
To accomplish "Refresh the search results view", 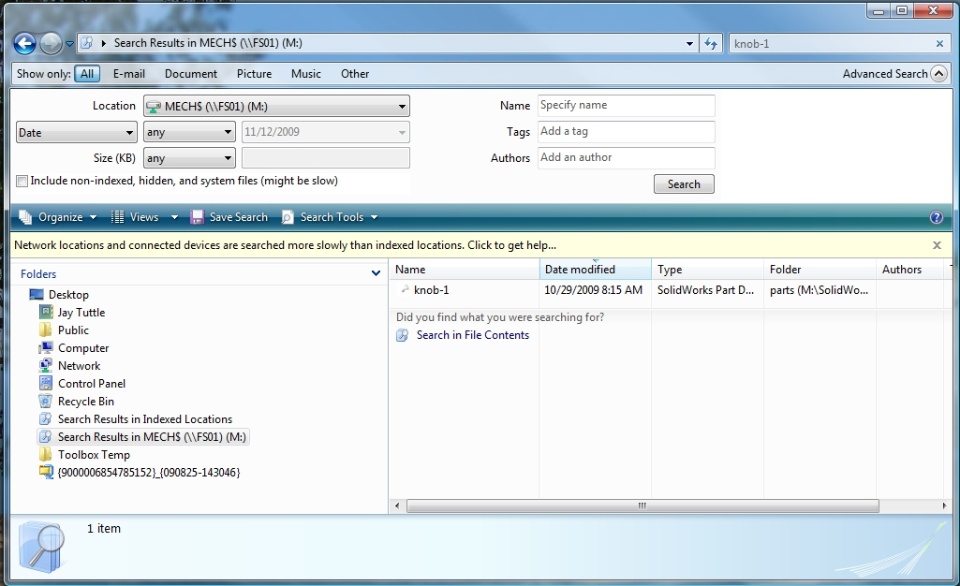I will (710, 43).
